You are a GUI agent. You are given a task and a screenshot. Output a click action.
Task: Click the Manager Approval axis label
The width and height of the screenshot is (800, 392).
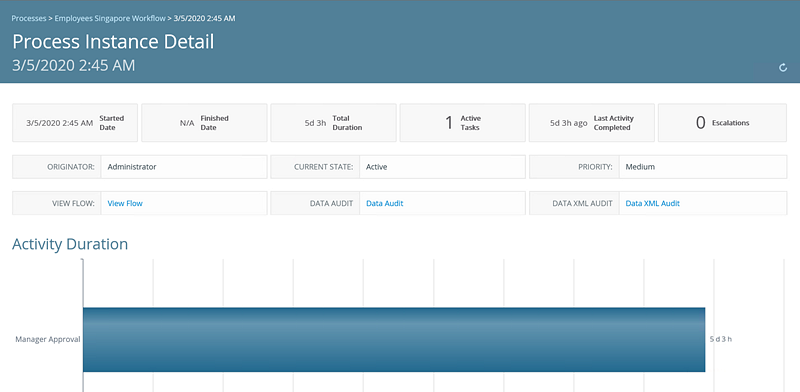click(47, 339)
